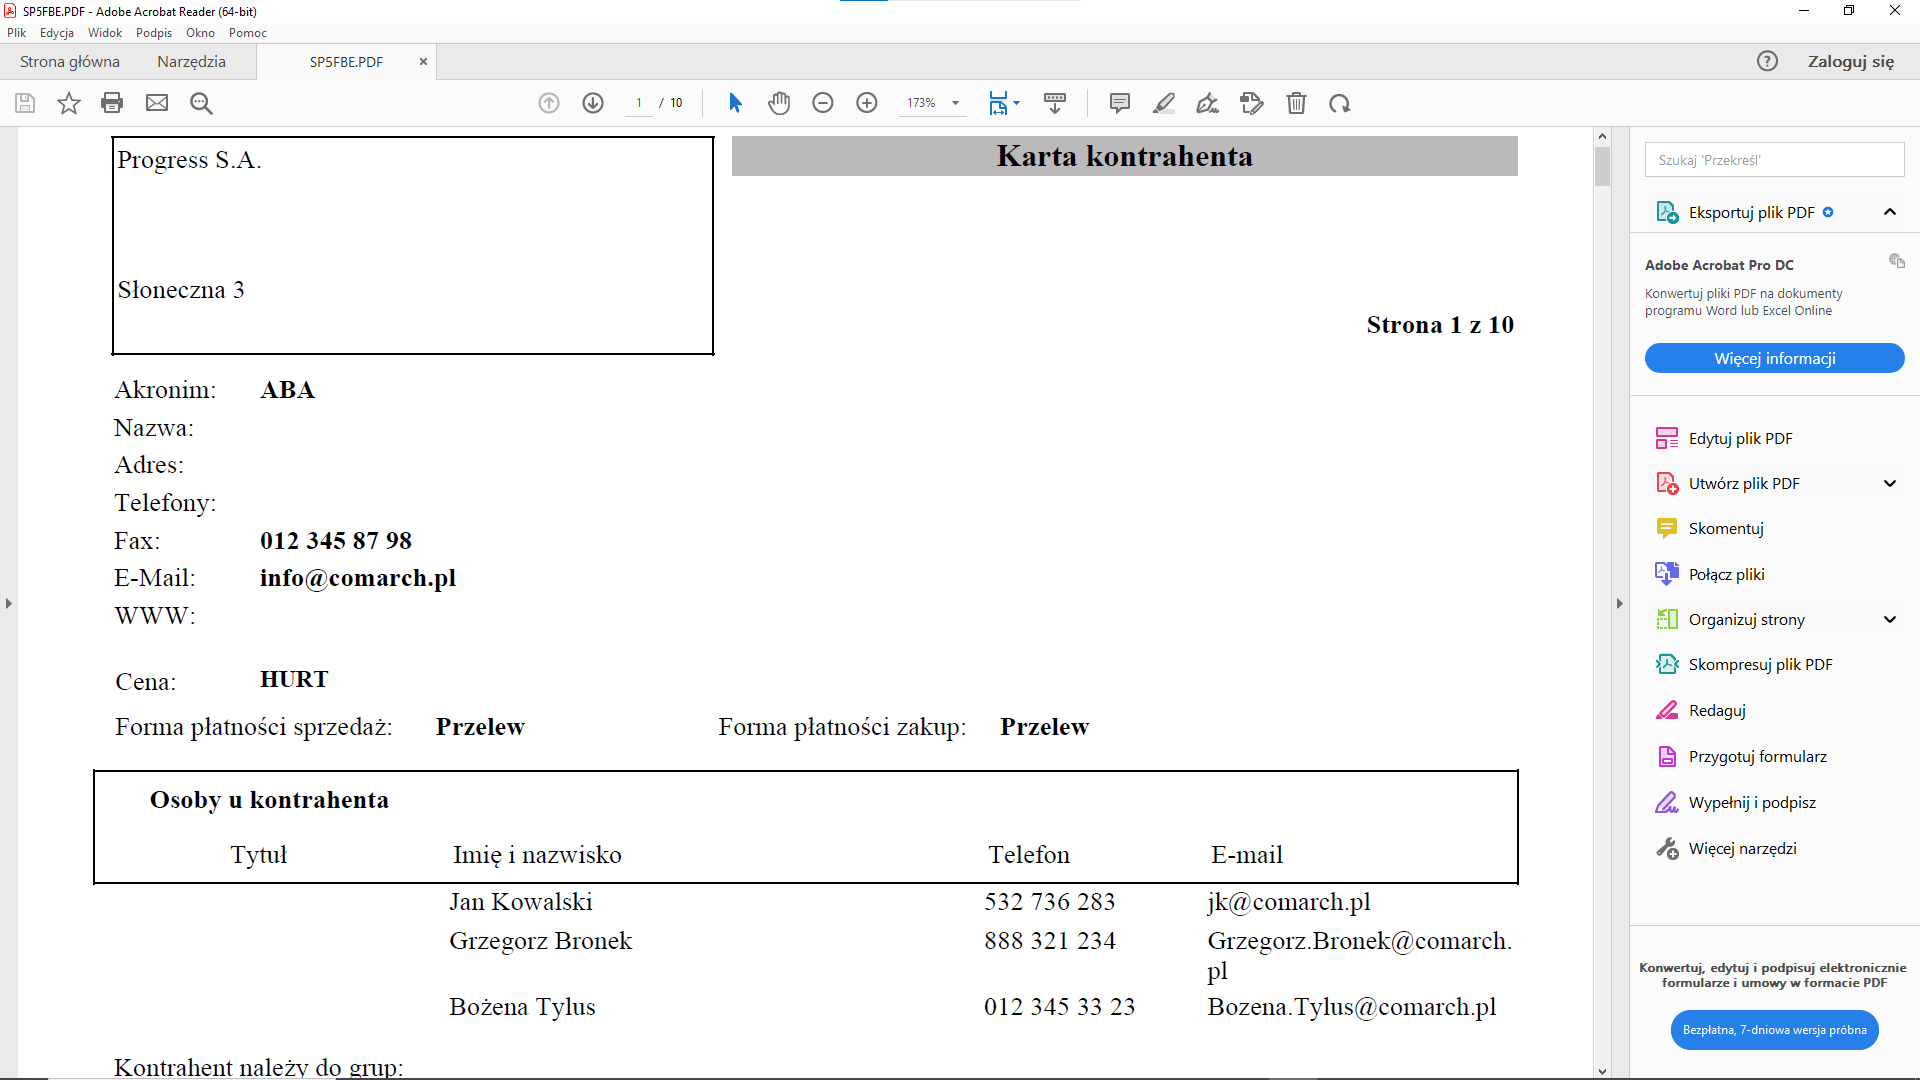Switch to the Strona główna tab
The width and height of the screenshot is (1920, 1080).
[x=70, y=61]
